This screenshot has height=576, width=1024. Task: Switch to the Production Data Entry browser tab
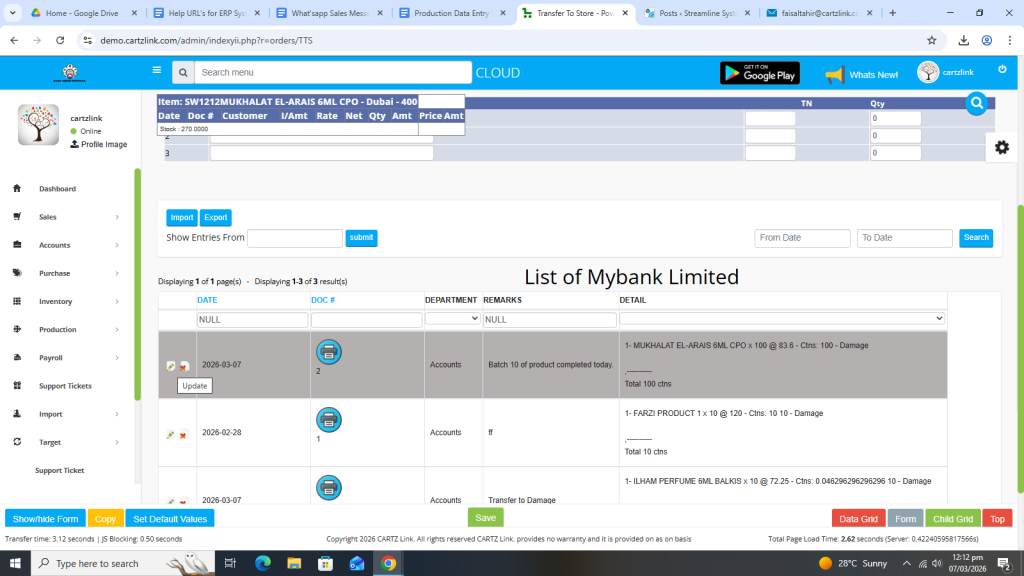tap(452, 13)
